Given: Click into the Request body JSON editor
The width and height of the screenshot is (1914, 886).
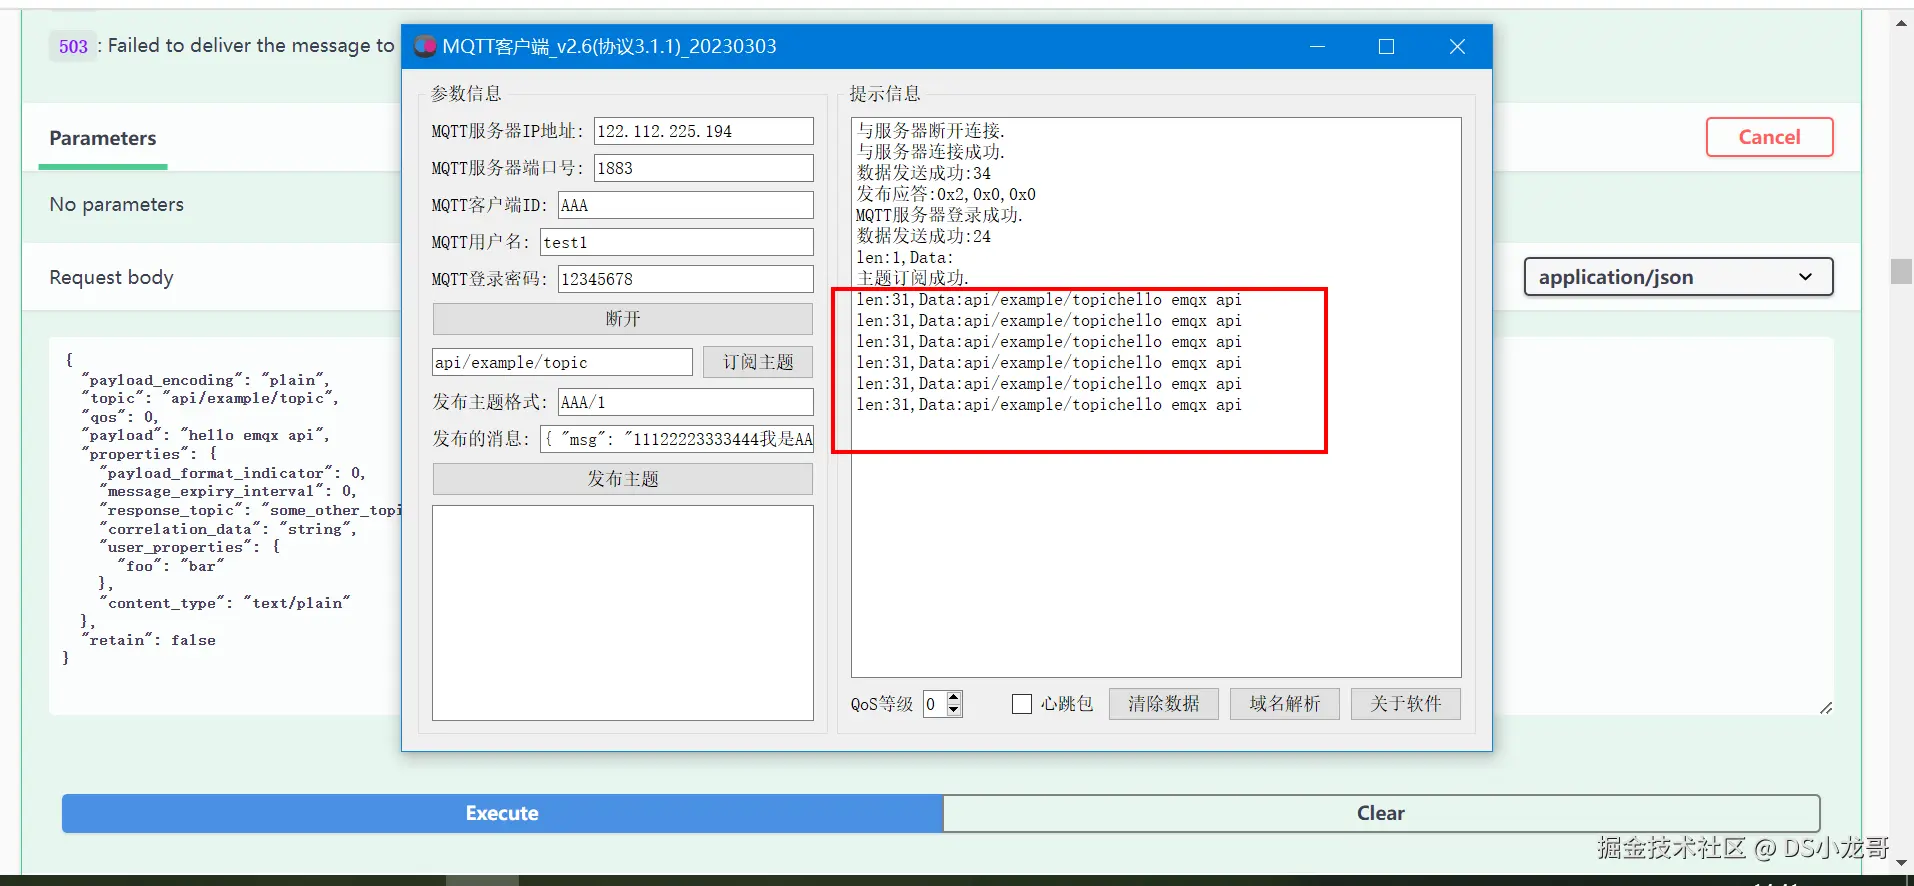Looking at the screenshot, I should coord(225,526).
